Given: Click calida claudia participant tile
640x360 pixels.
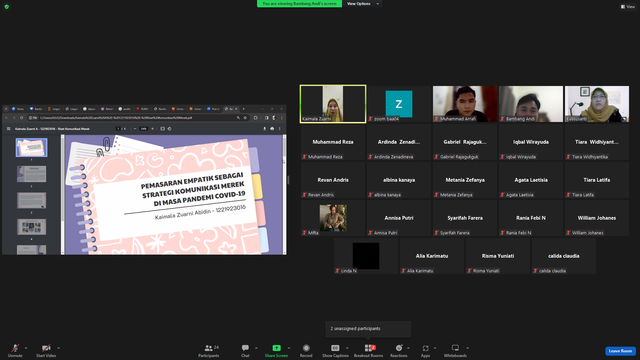Looking at the screenshot, I should tap(564, 256).
